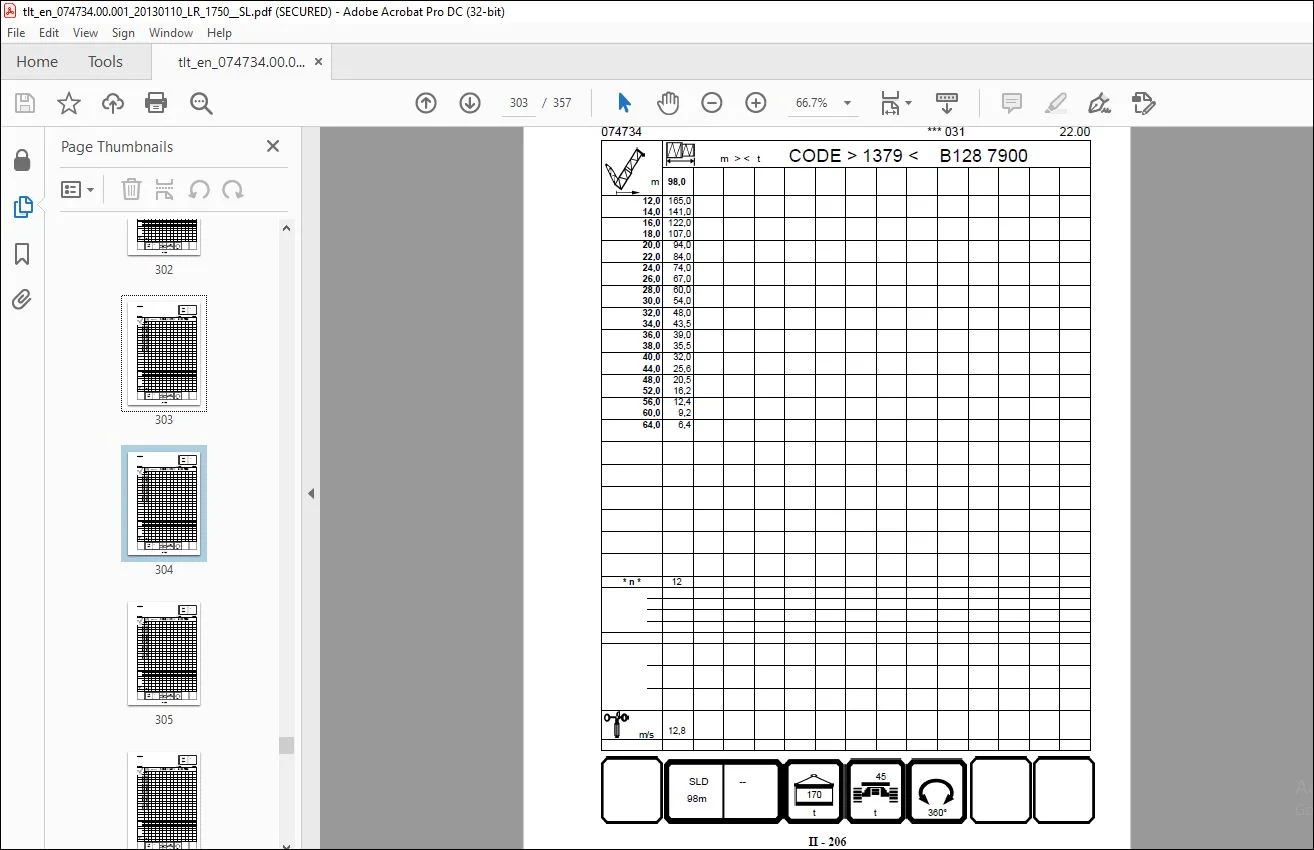
Task: Close the open document tab
Action: pyautogui.click(x=319, y=62)
